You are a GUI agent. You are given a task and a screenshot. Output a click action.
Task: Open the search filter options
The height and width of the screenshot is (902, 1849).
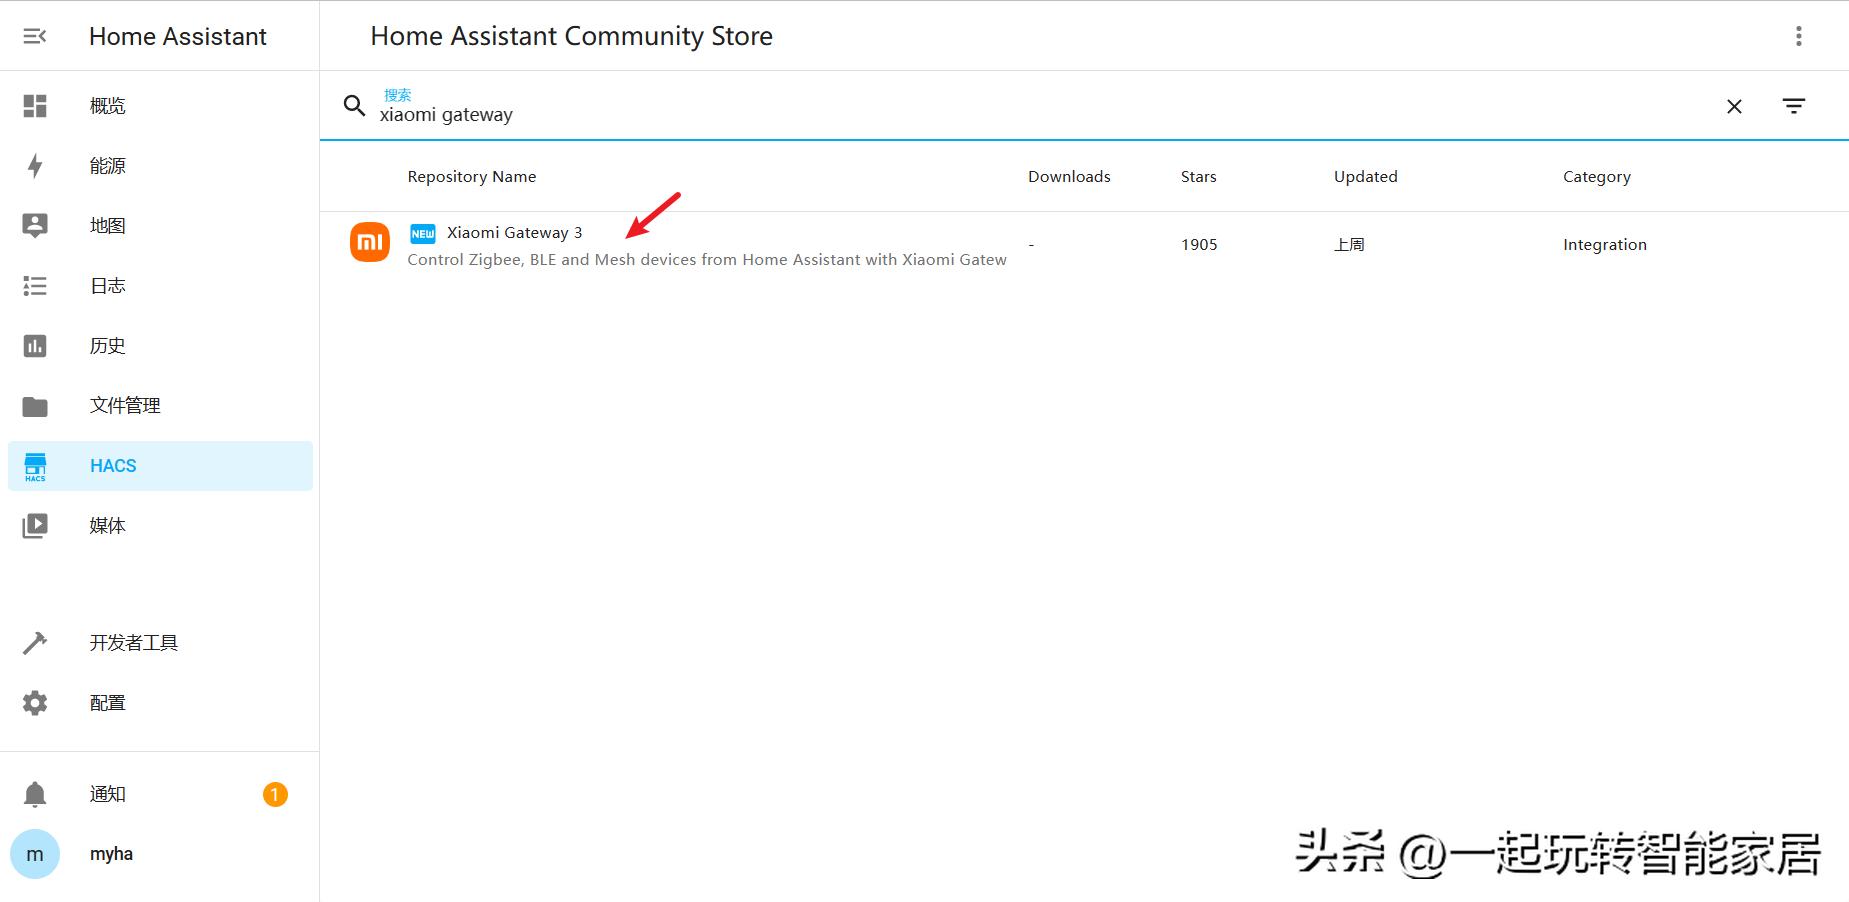coord(1794,106)
